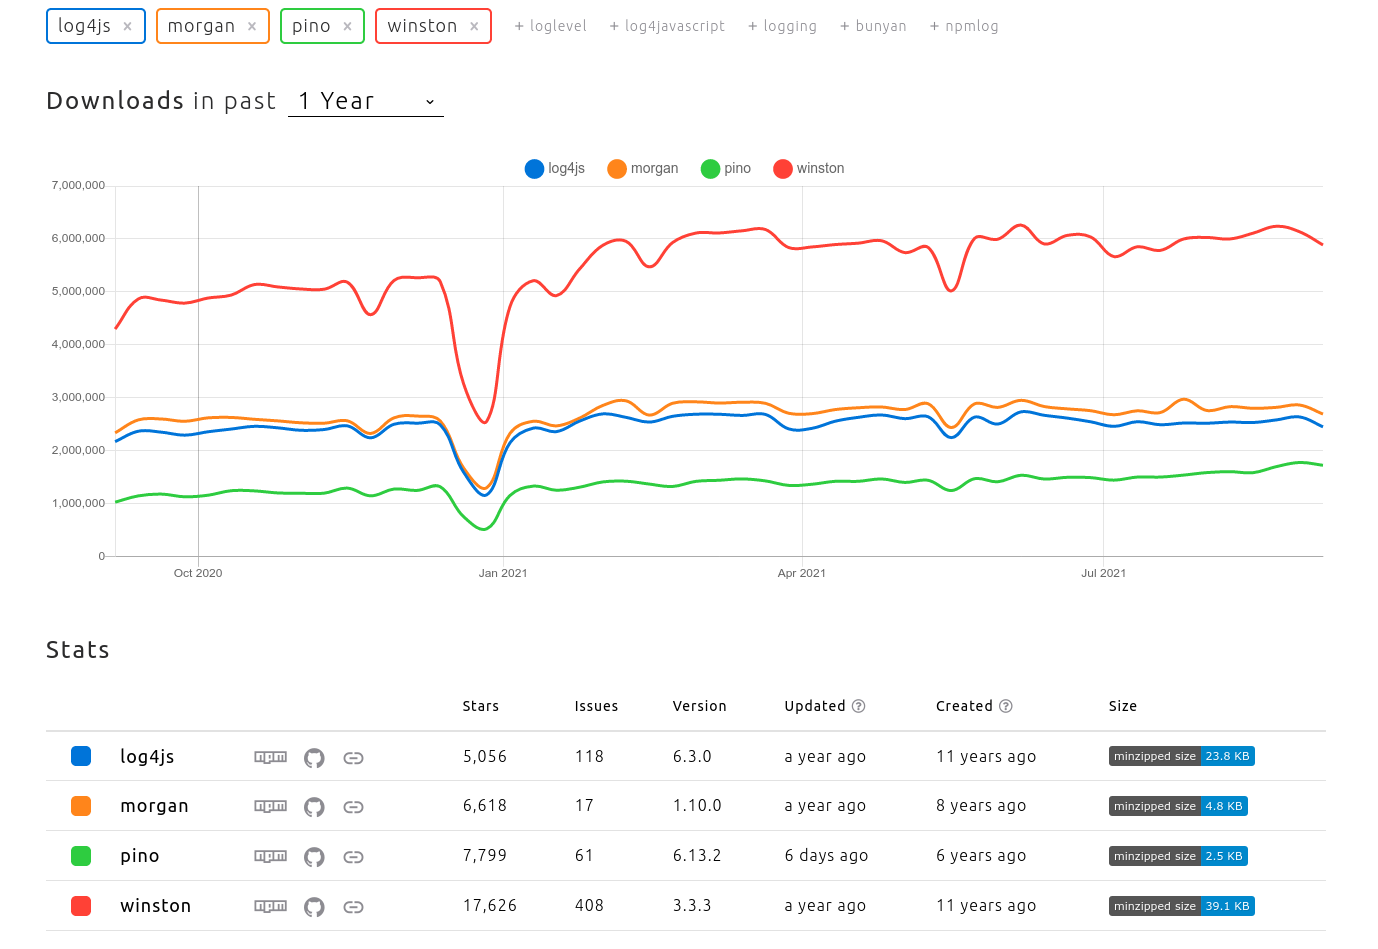Toggle winston series in chart legend

(x=809, y=169)
